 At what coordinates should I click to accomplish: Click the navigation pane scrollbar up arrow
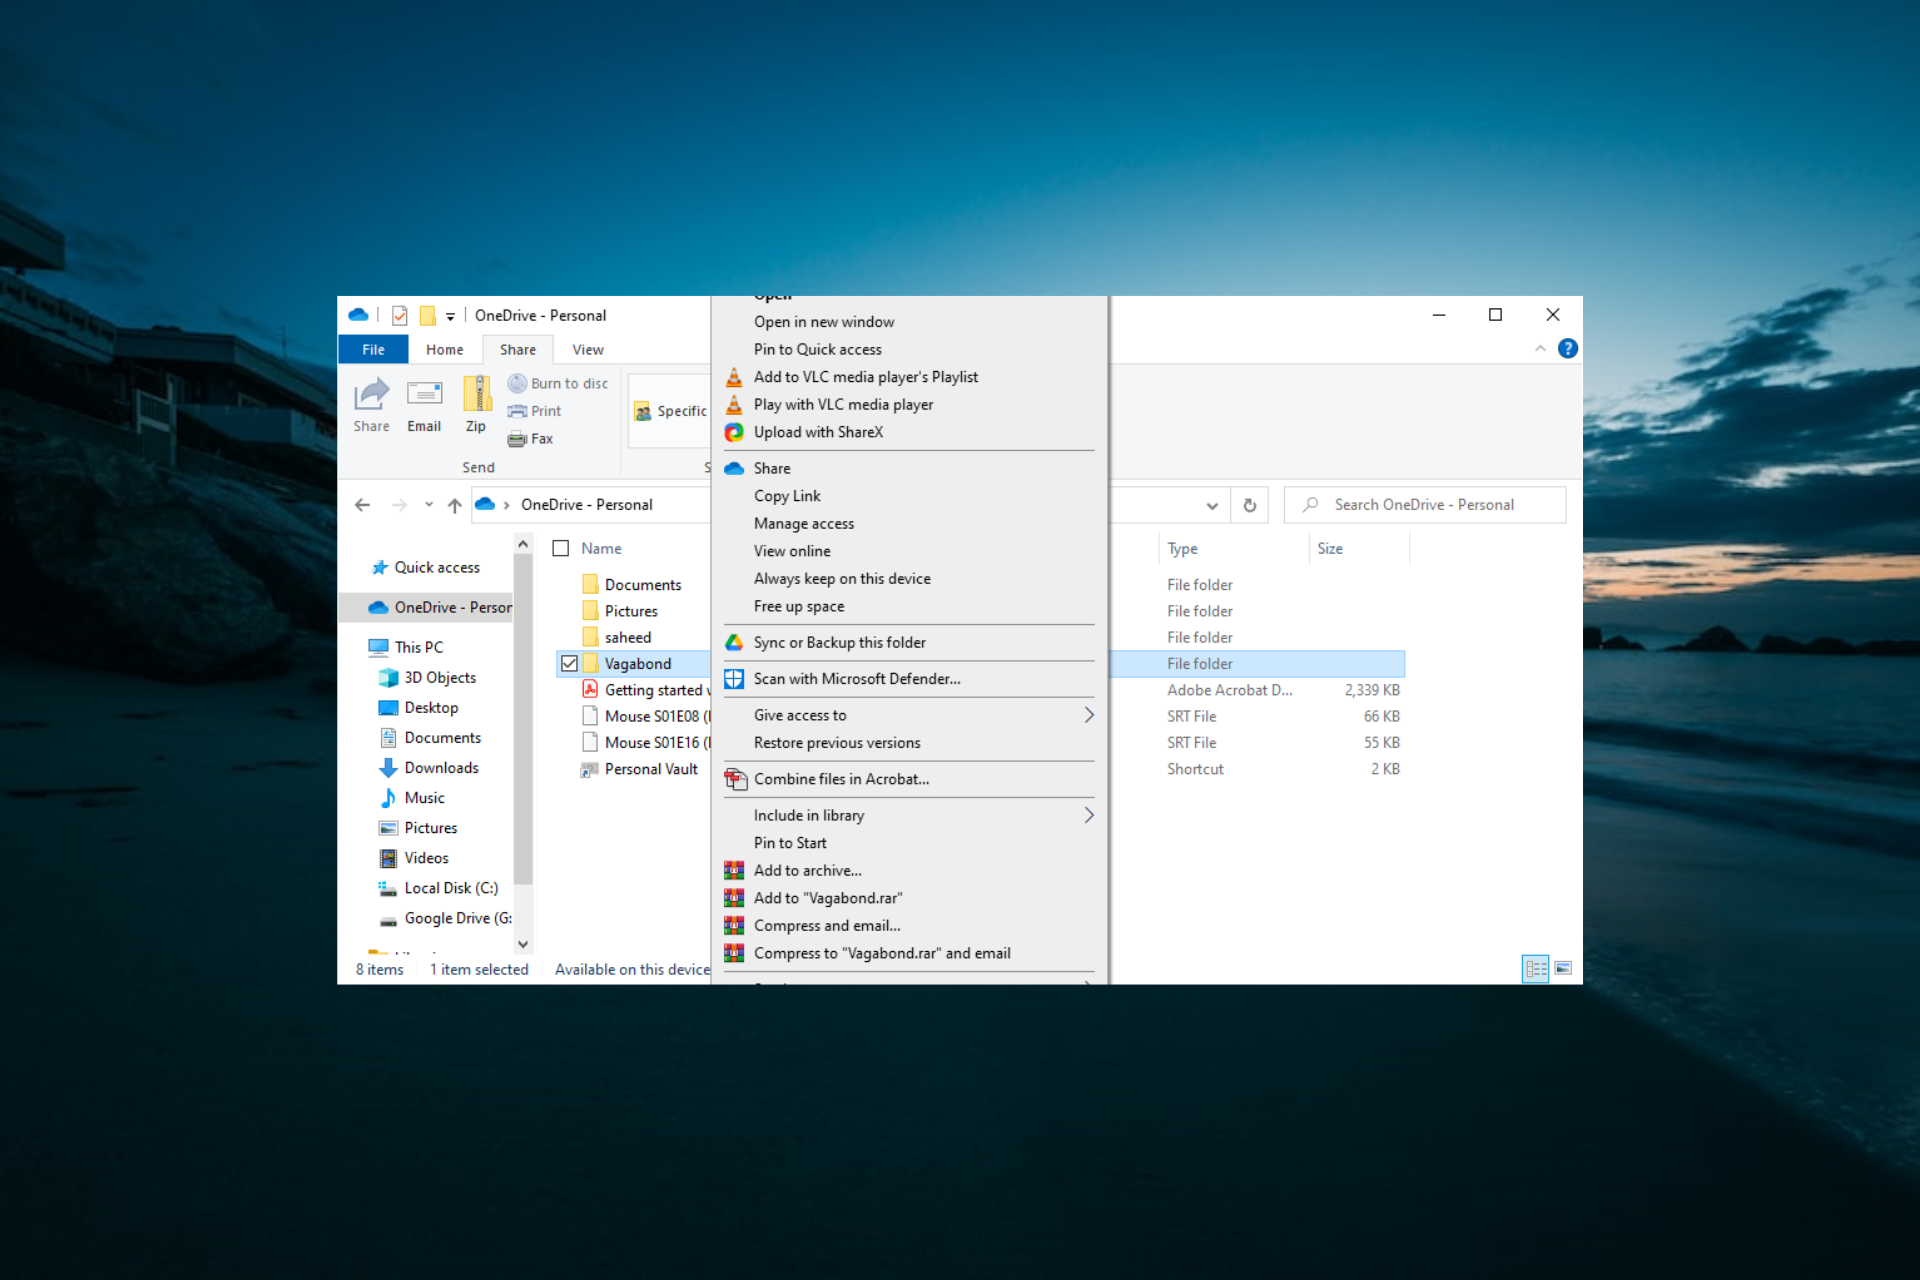click(x=523, y=543)
